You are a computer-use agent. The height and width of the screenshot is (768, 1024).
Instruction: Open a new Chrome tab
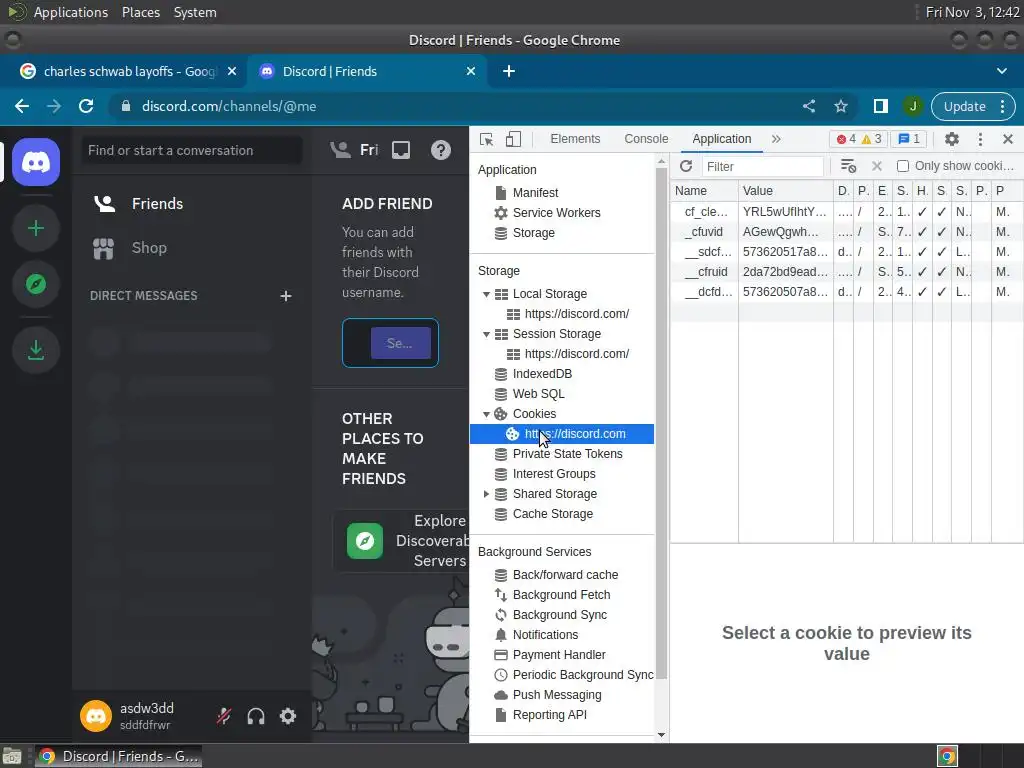click(509, 71)
